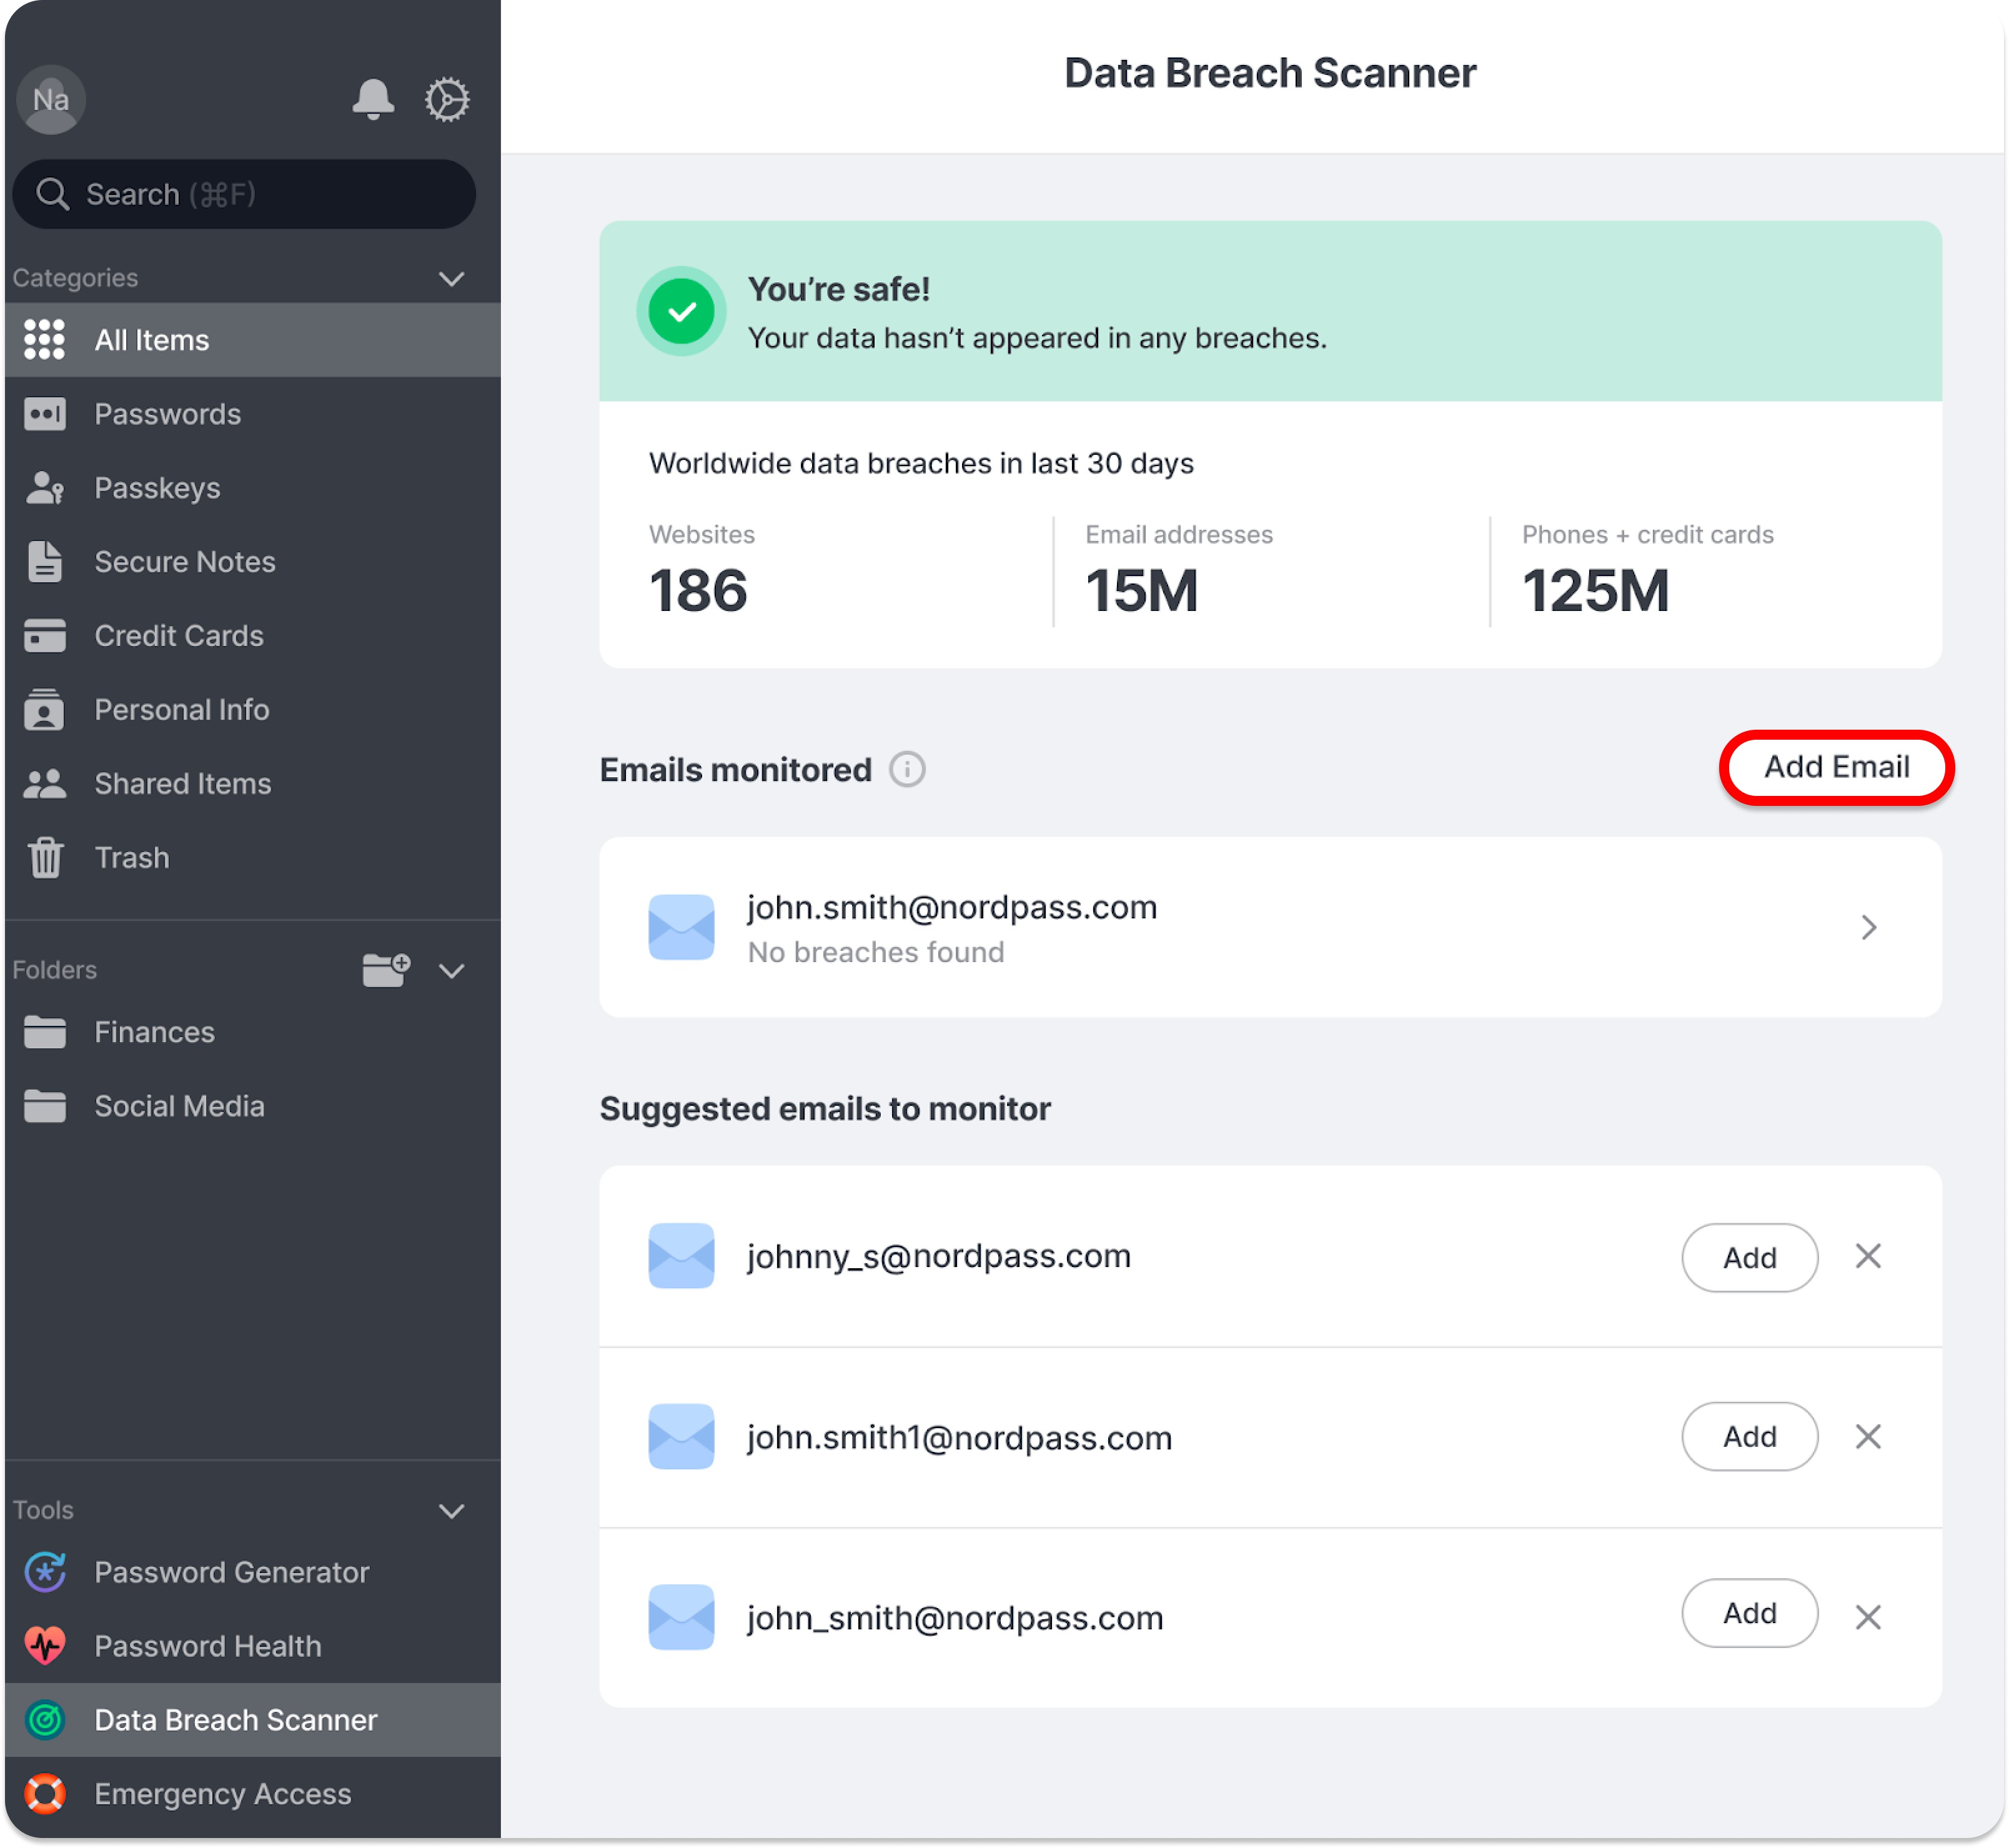This screenshot has width=2009, height=1848.
Task: Open Emergency Access tool
Action: click(x=253, y=1794)
